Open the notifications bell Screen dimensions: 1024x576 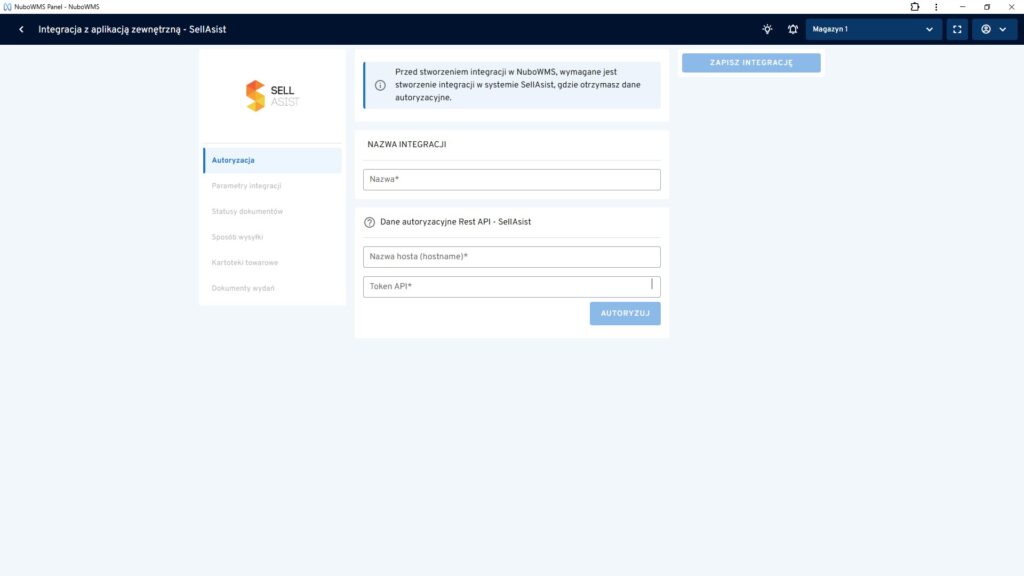(x=792, y=29)
